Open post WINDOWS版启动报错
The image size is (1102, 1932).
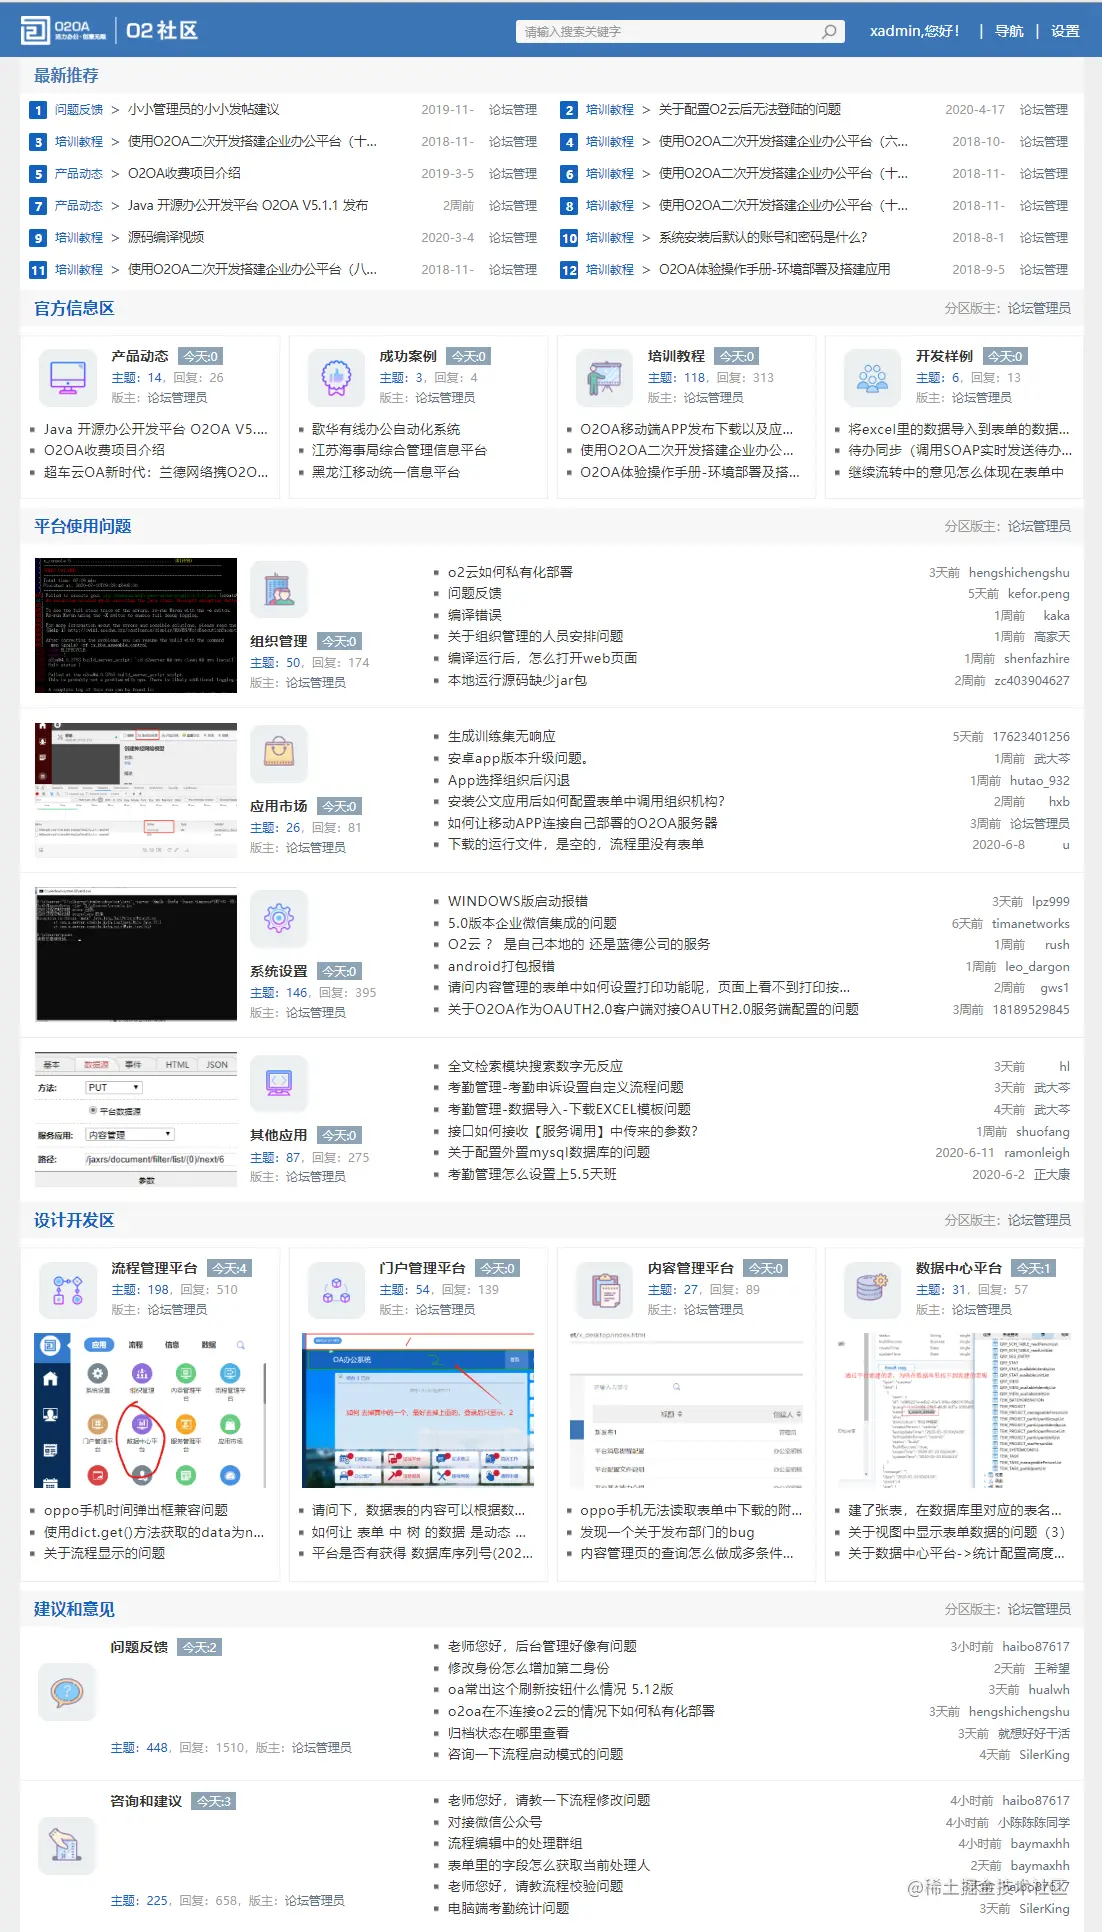tap(518, 901)
